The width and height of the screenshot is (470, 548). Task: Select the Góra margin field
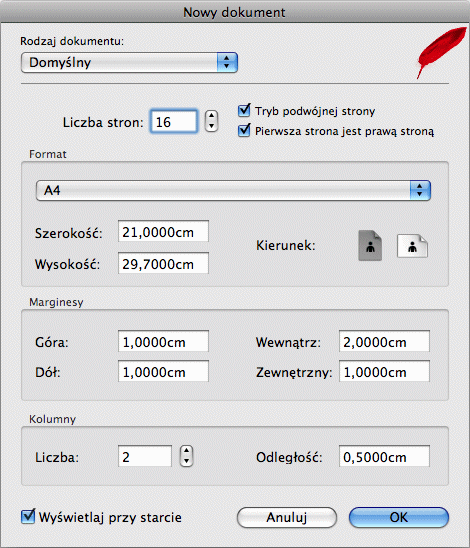click(163, 341)
